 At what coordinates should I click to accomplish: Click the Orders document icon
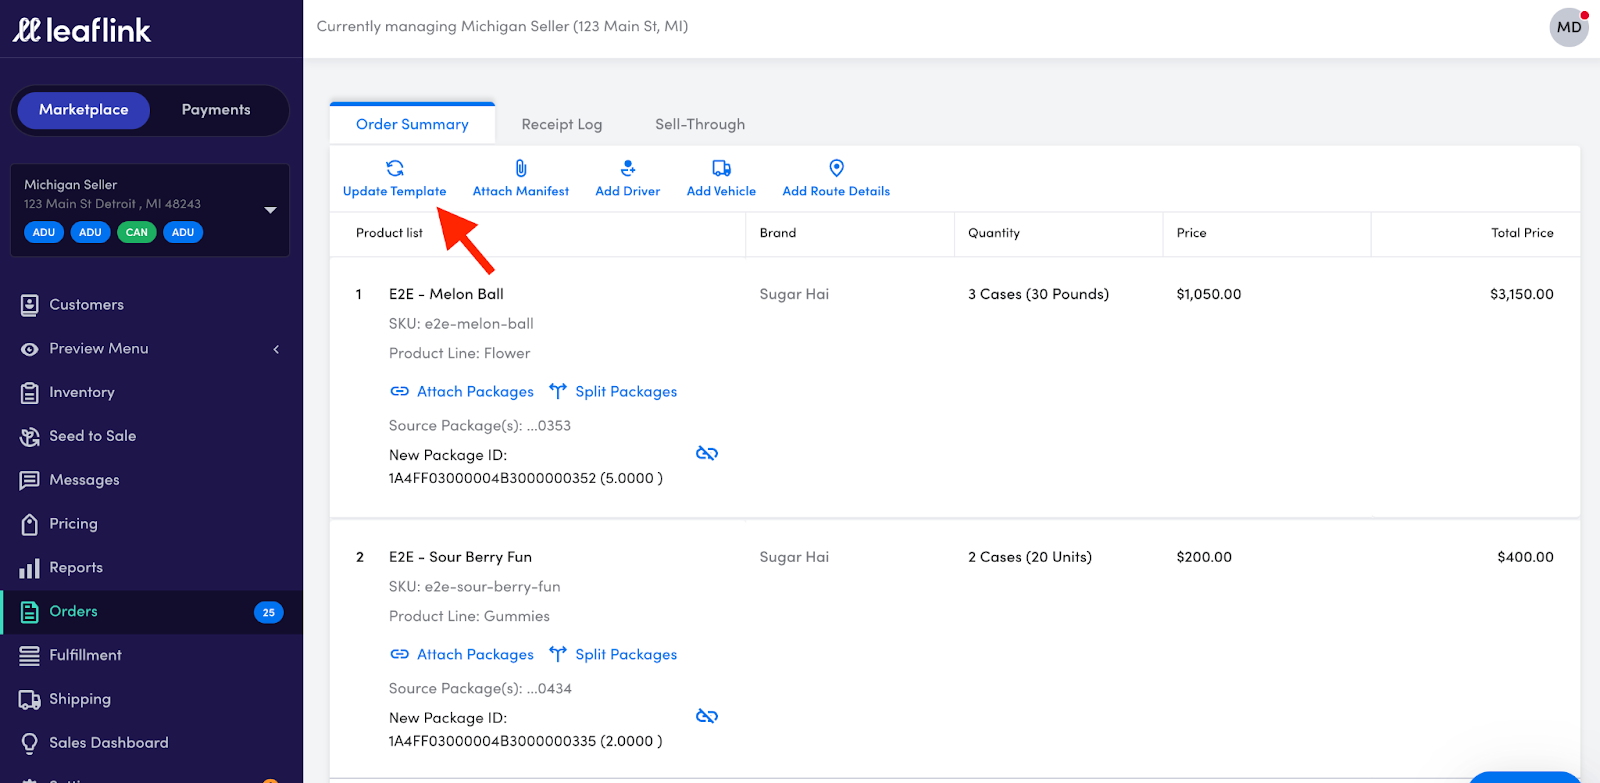(x=30, y=612)
